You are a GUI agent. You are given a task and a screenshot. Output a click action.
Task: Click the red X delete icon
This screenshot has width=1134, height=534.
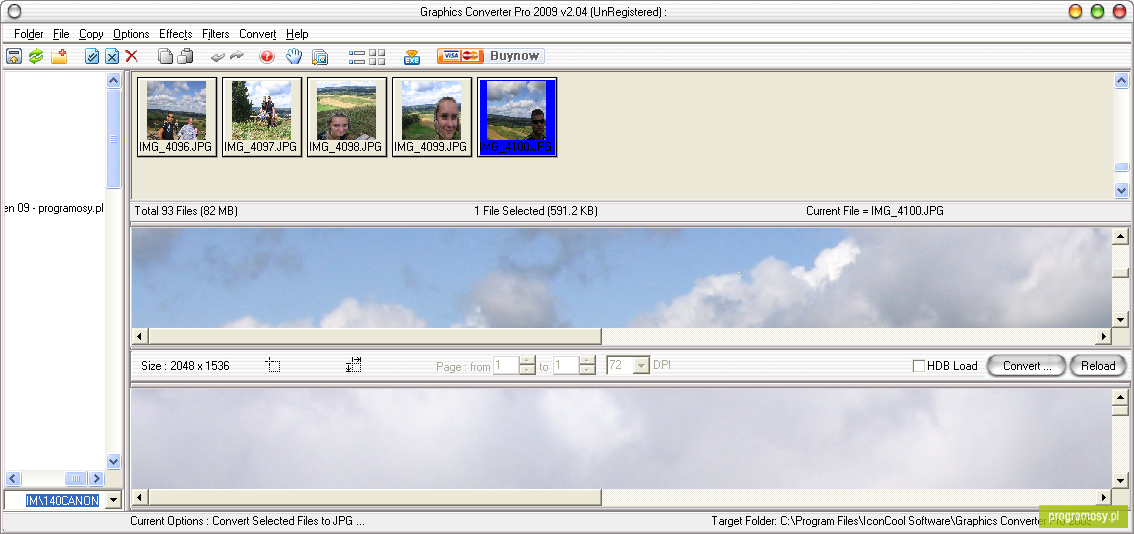pyautogui.click(x=132, y=56)
